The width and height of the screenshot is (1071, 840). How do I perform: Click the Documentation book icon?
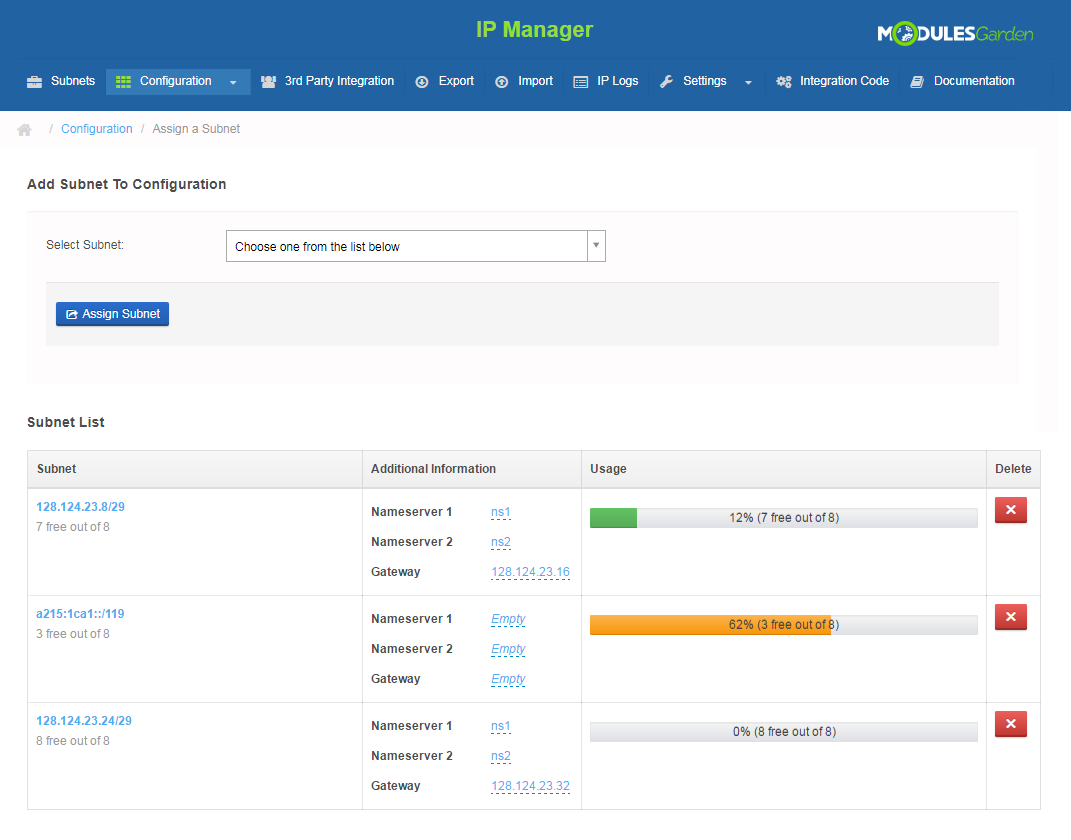point(917,82)
